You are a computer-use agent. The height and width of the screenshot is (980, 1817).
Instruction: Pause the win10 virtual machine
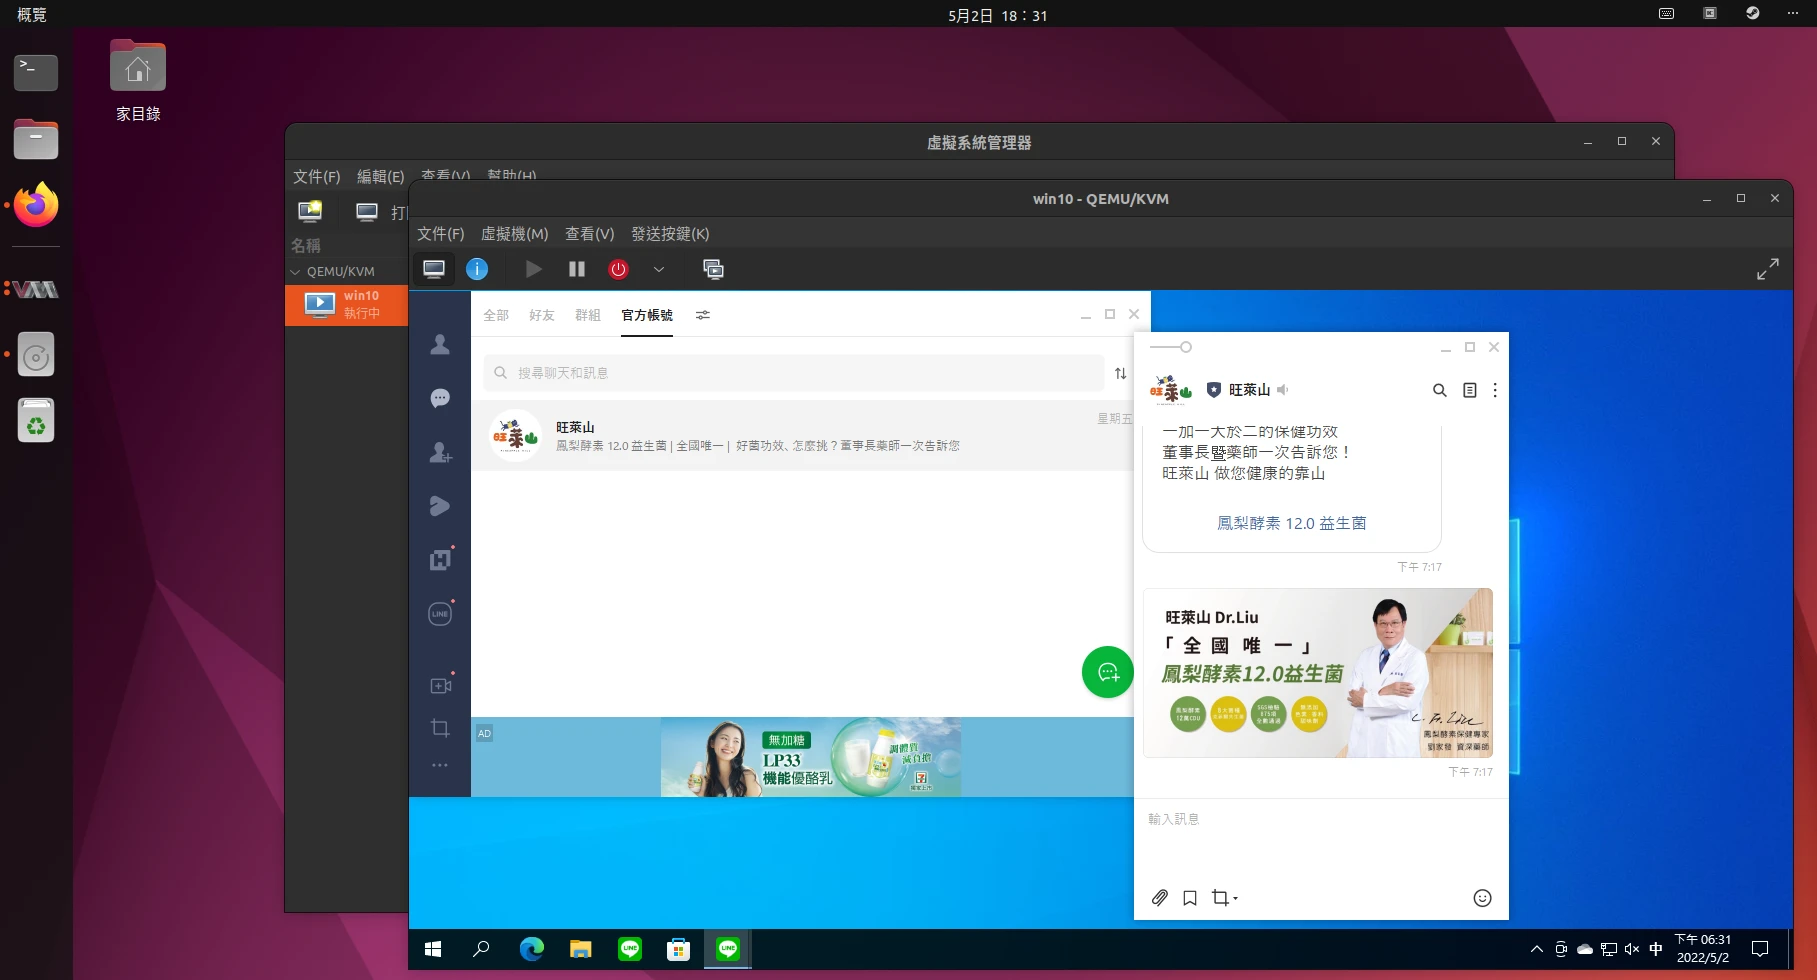tap(577, 269)
